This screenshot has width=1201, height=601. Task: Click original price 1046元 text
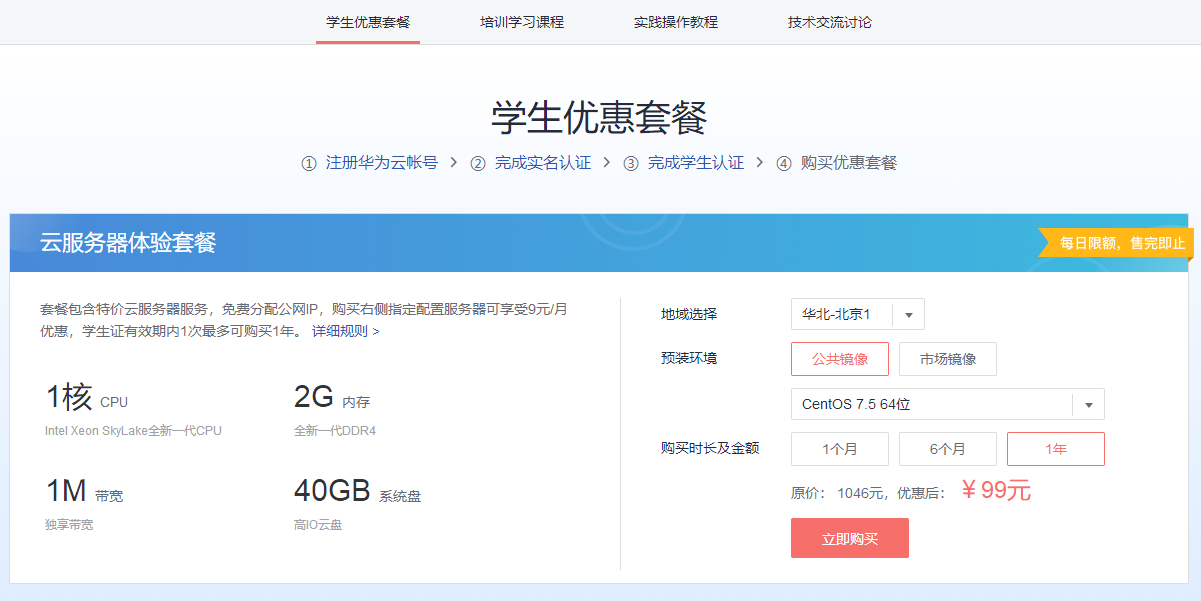pos(861,492)
